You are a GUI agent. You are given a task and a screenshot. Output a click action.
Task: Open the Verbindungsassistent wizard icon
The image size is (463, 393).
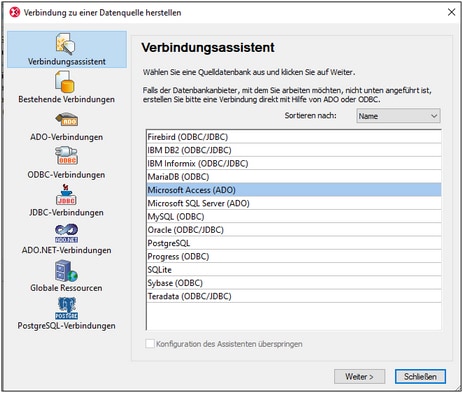(66, 44)
